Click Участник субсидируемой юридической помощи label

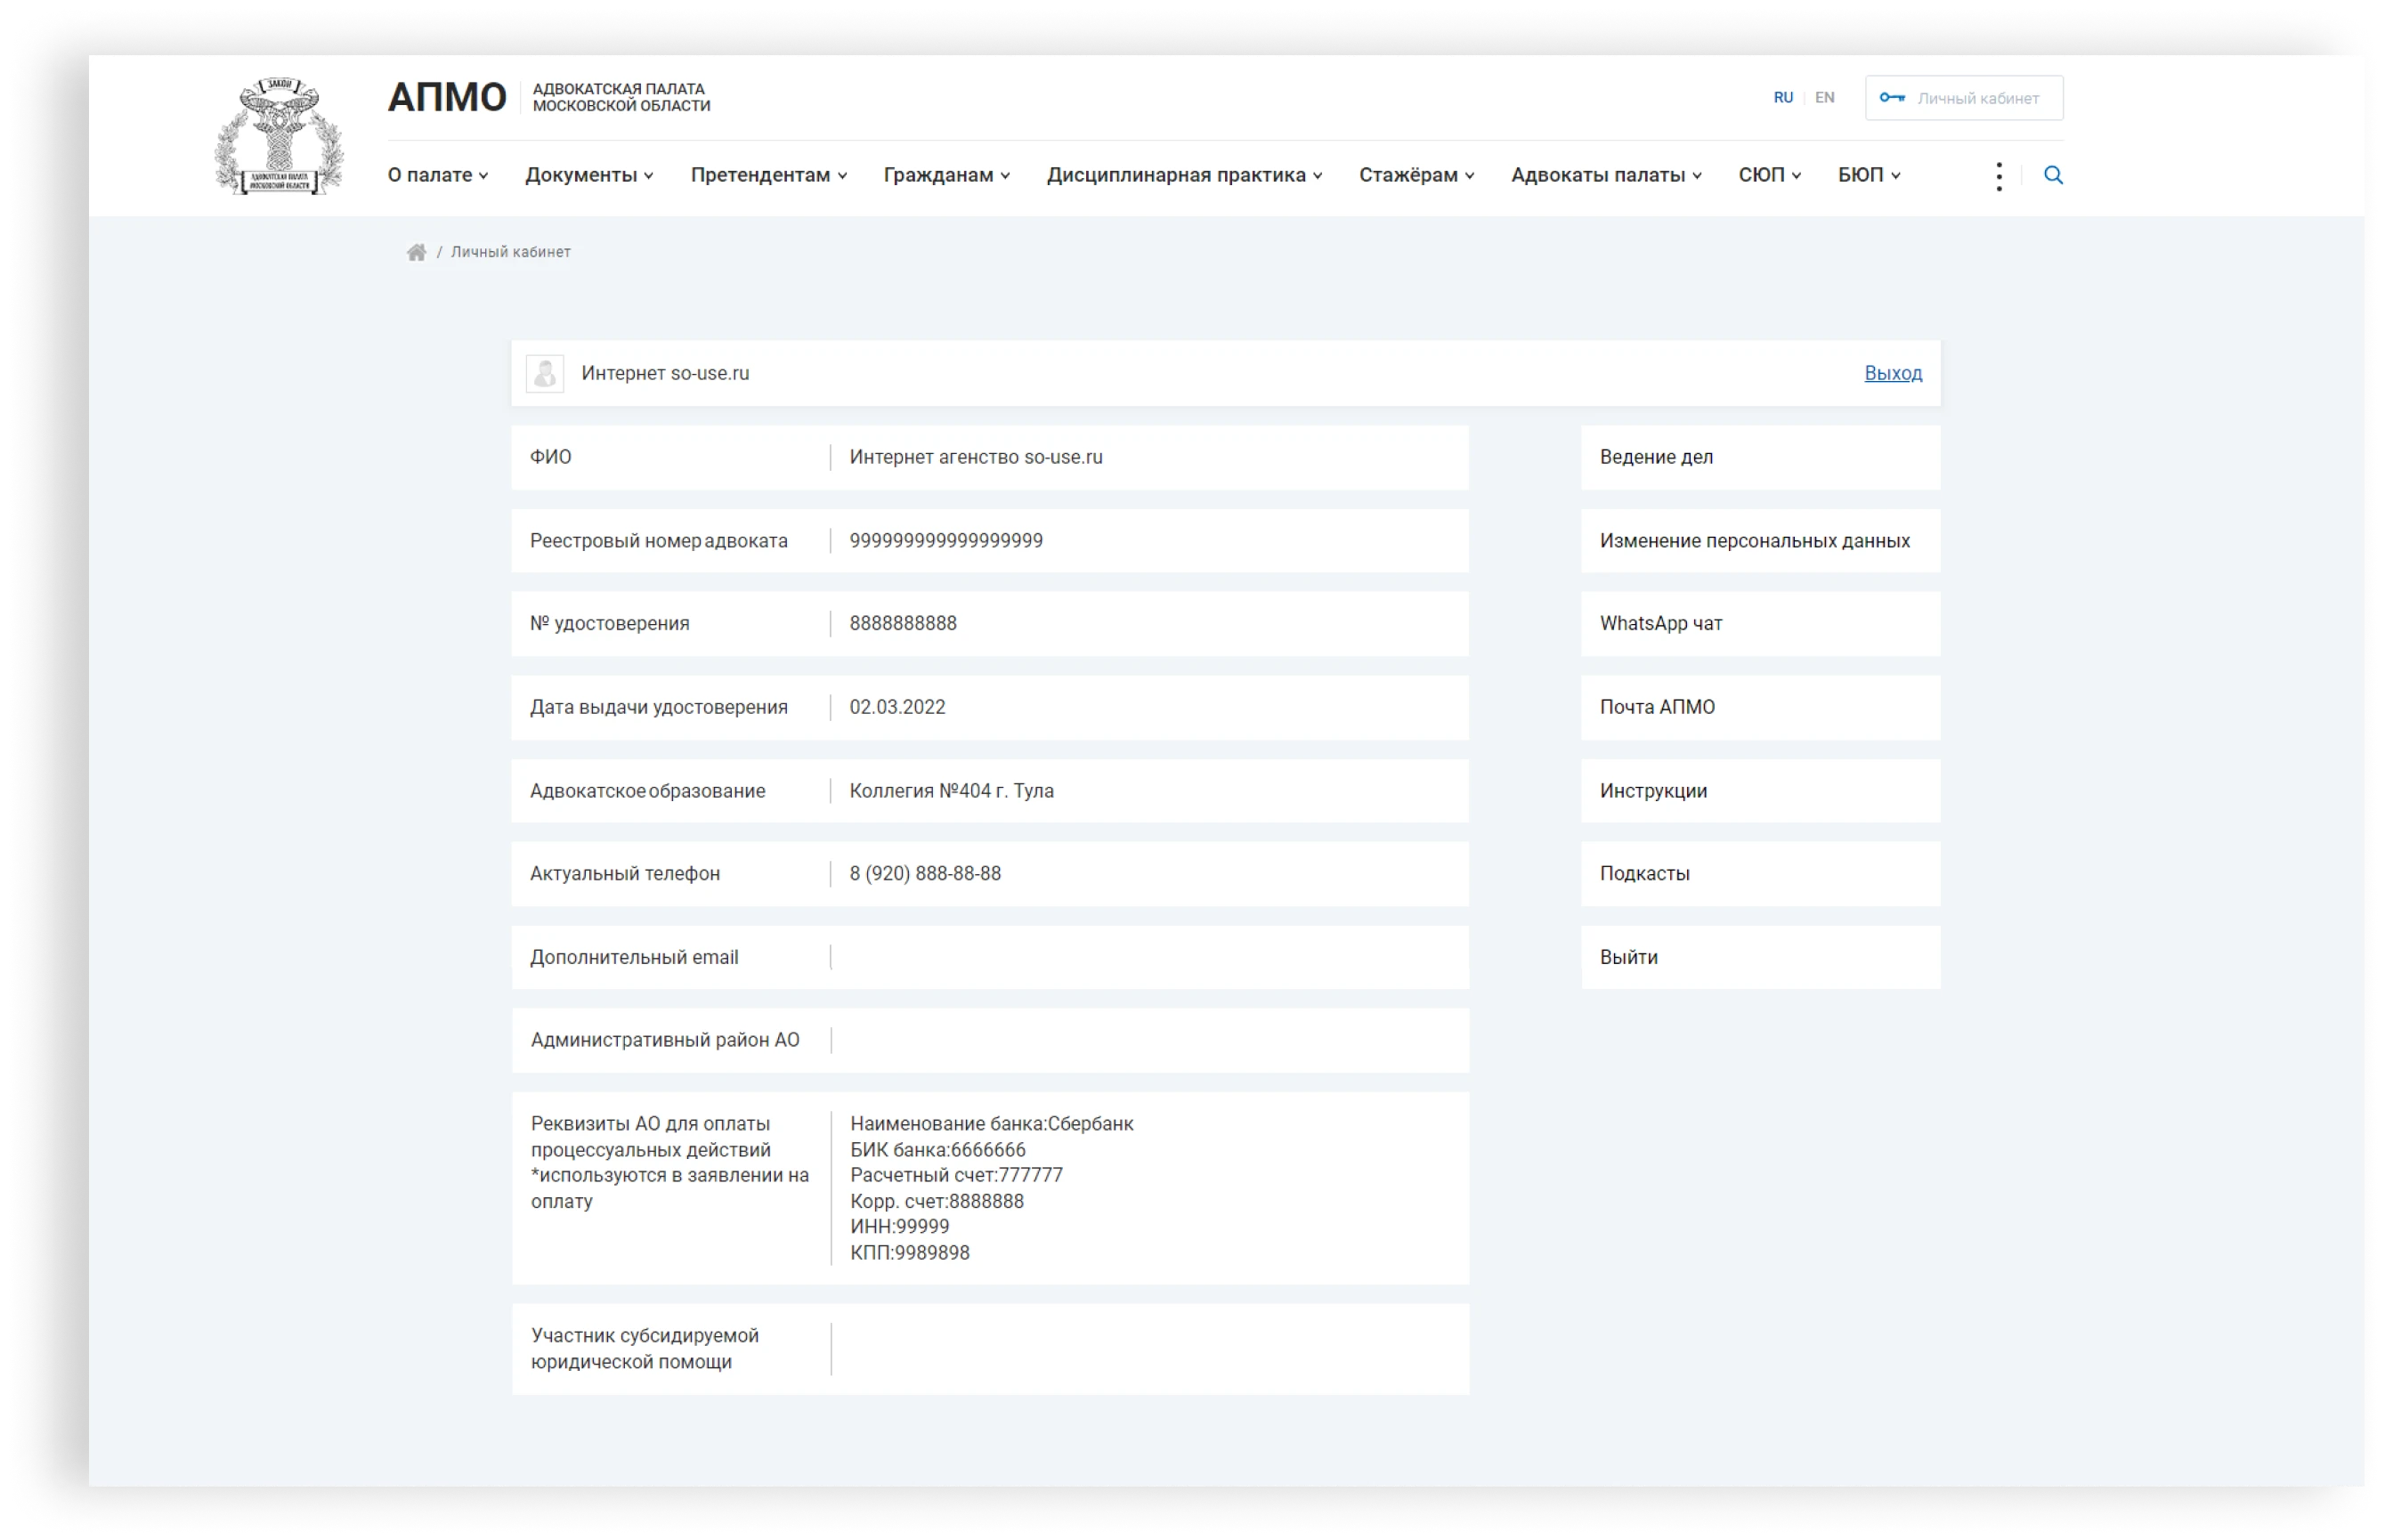pos(645,1350)
